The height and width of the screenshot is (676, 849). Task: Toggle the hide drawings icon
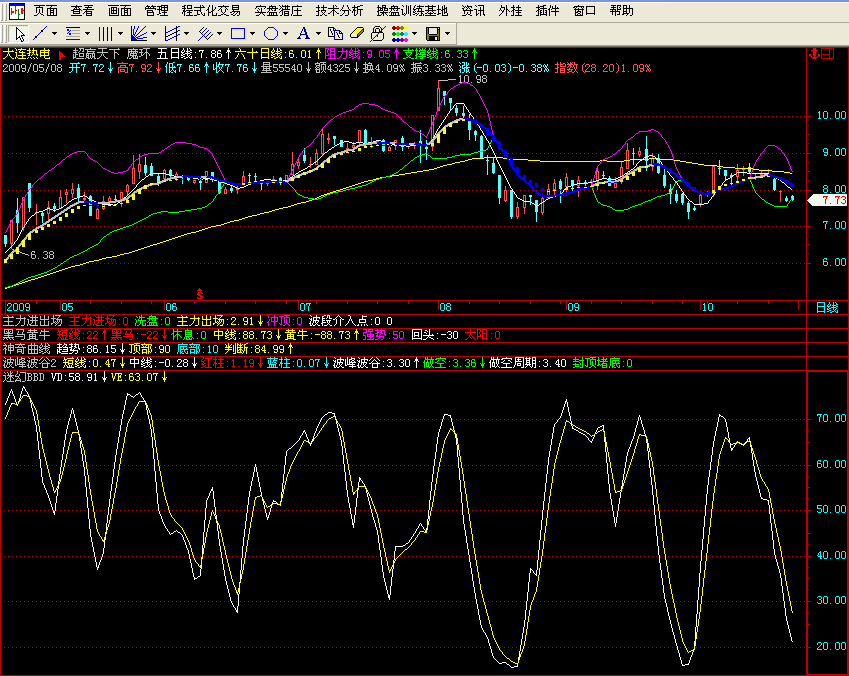378,33
